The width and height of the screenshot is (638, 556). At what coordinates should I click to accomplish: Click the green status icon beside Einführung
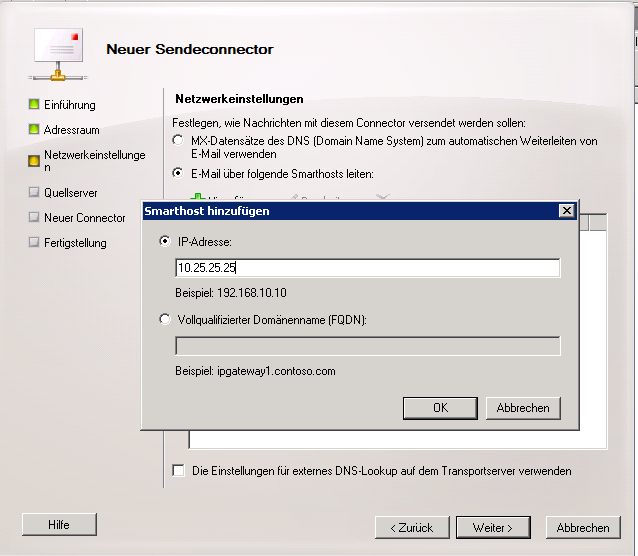tap(34, 104)
